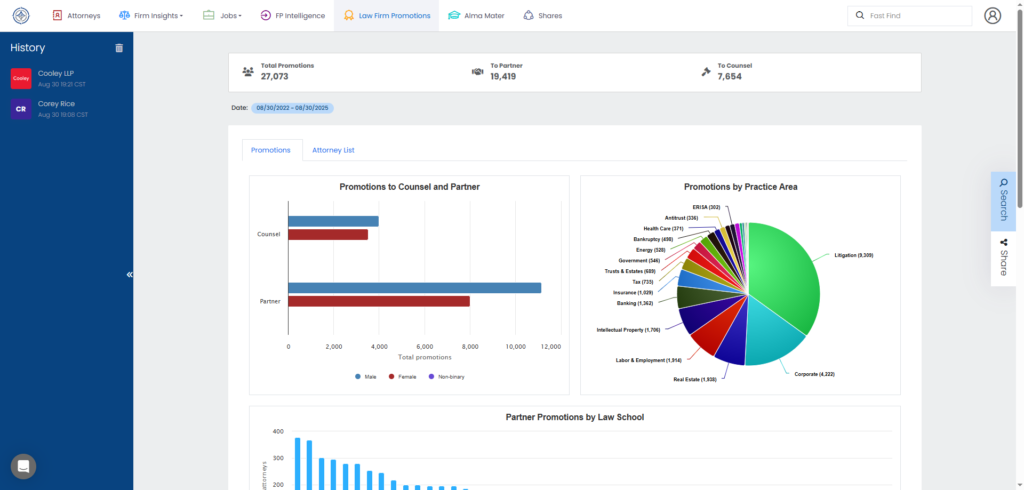Open the Share side panel tab
Image resolution: width=1024 pixels, height=490 pixels.
click(1003, 258)
